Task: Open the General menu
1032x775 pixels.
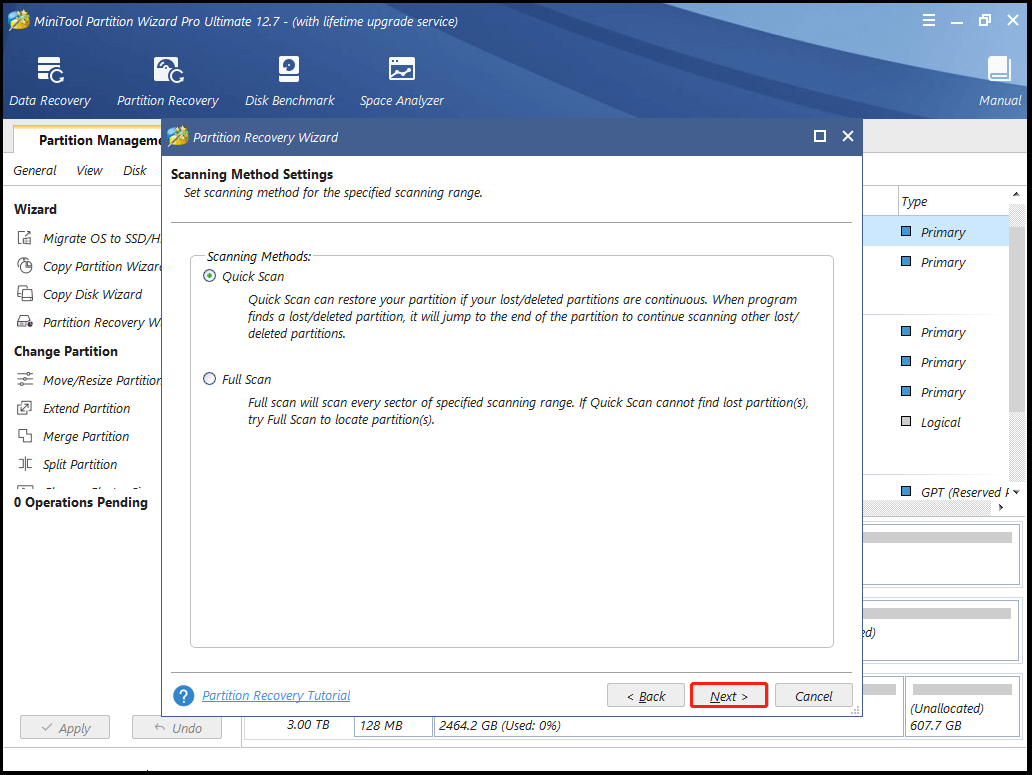Action: pos(35,170)
